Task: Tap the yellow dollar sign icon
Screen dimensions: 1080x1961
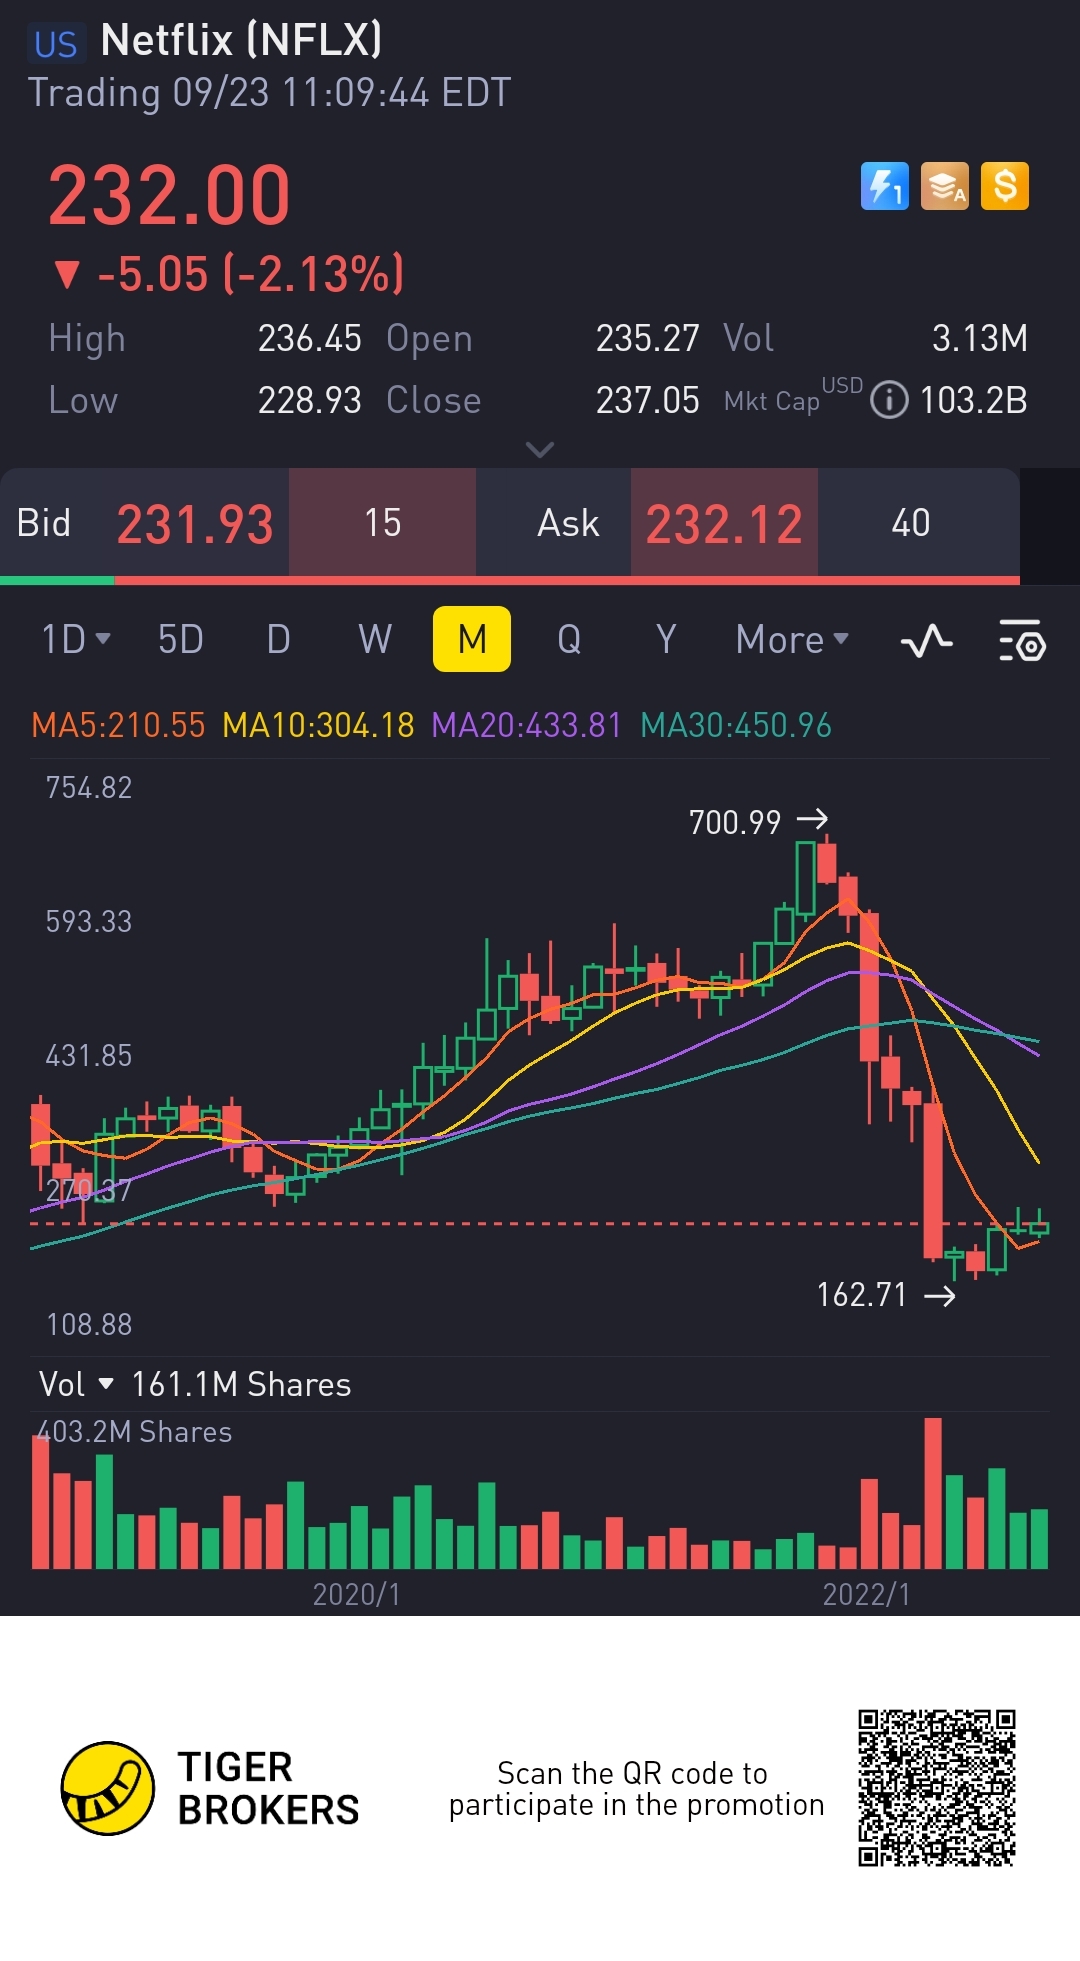Action: pos(1005,186)
